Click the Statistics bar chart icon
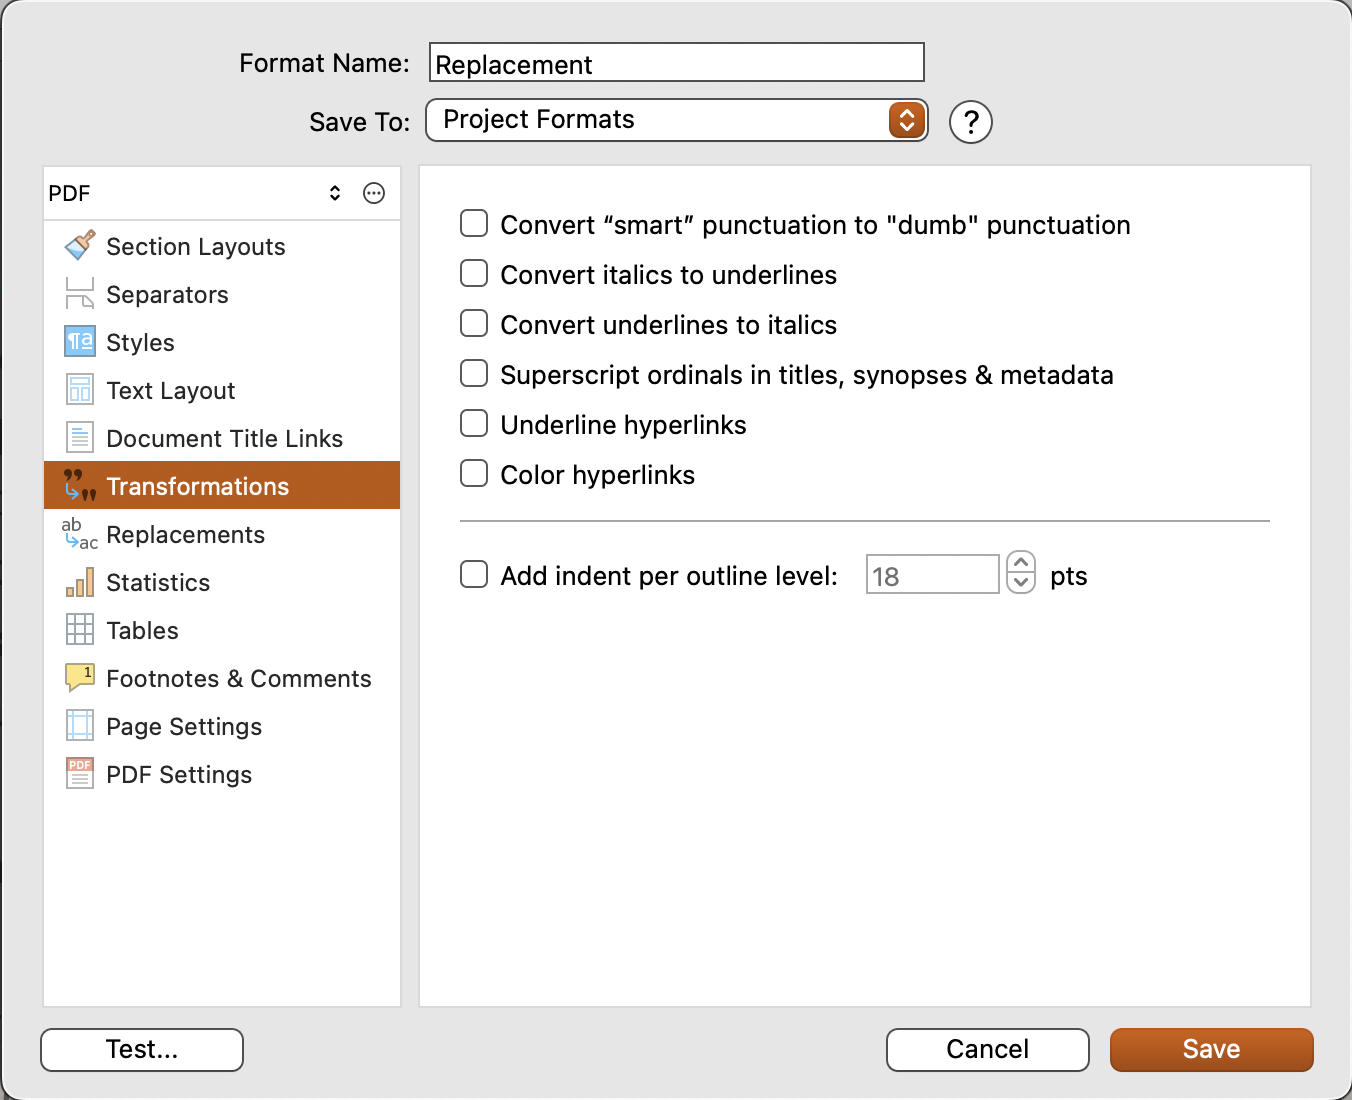 point(80,582)
